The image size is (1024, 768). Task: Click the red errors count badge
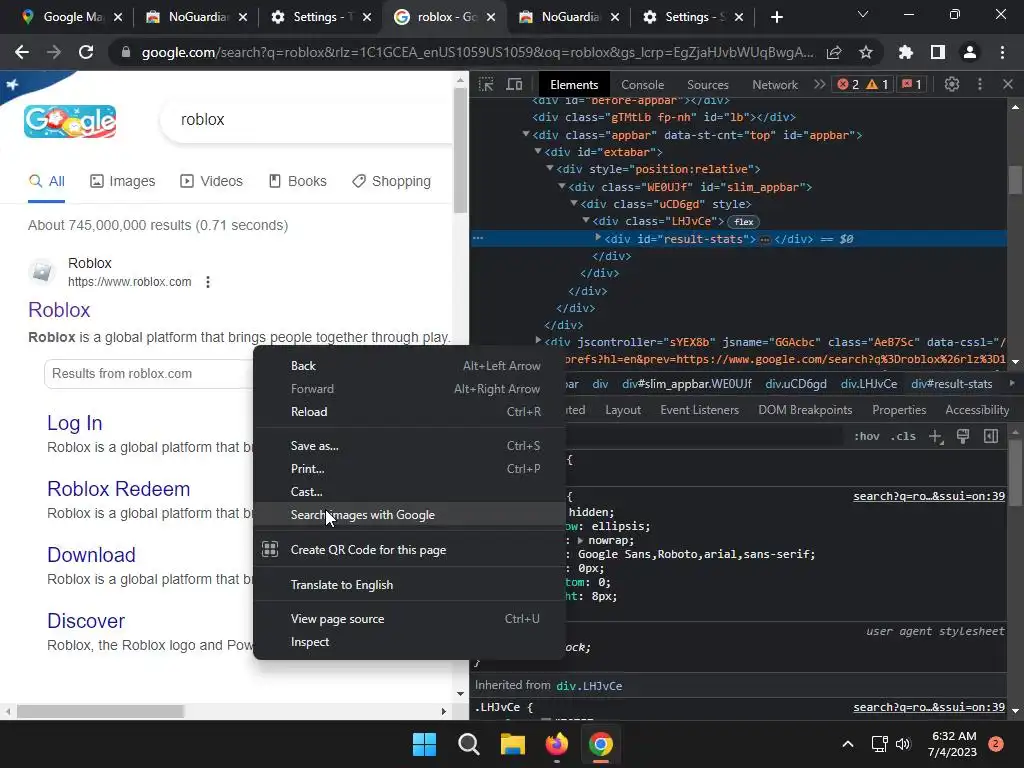pyautogui.click(x=848, y=84)
